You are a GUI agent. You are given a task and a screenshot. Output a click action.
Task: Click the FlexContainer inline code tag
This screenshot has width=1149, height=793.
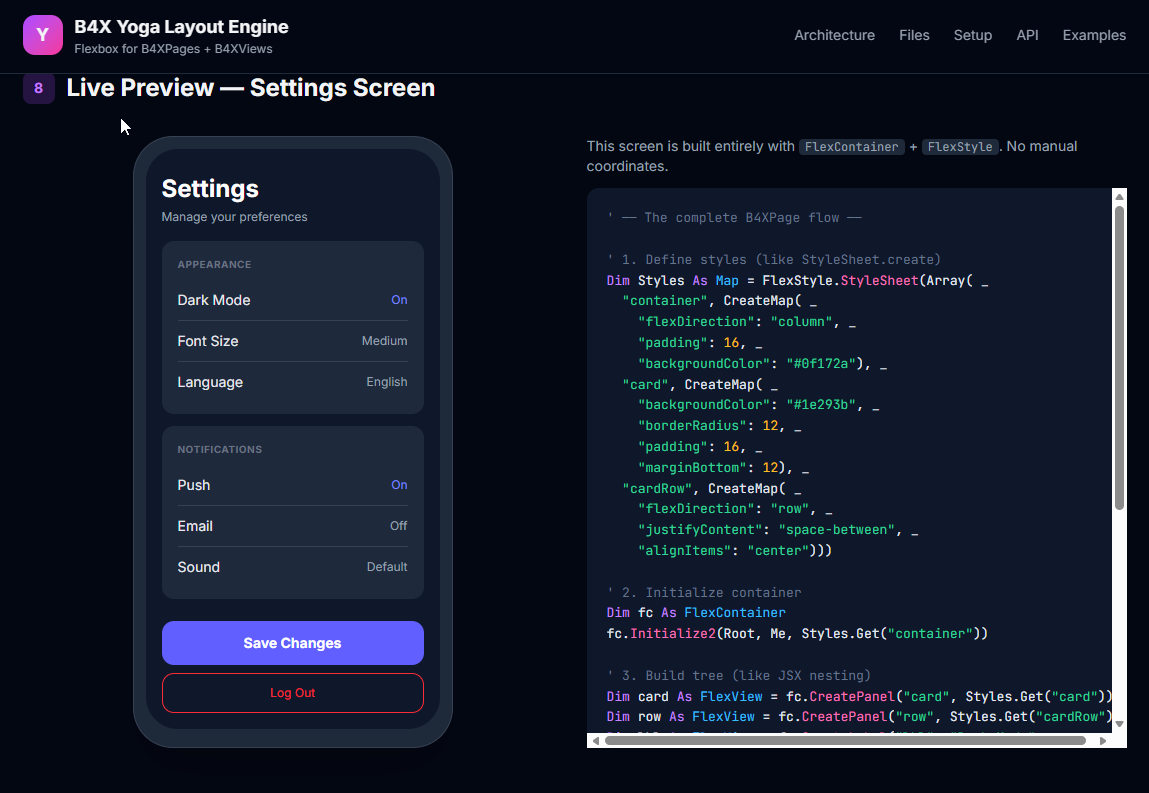tap(851, 147)
